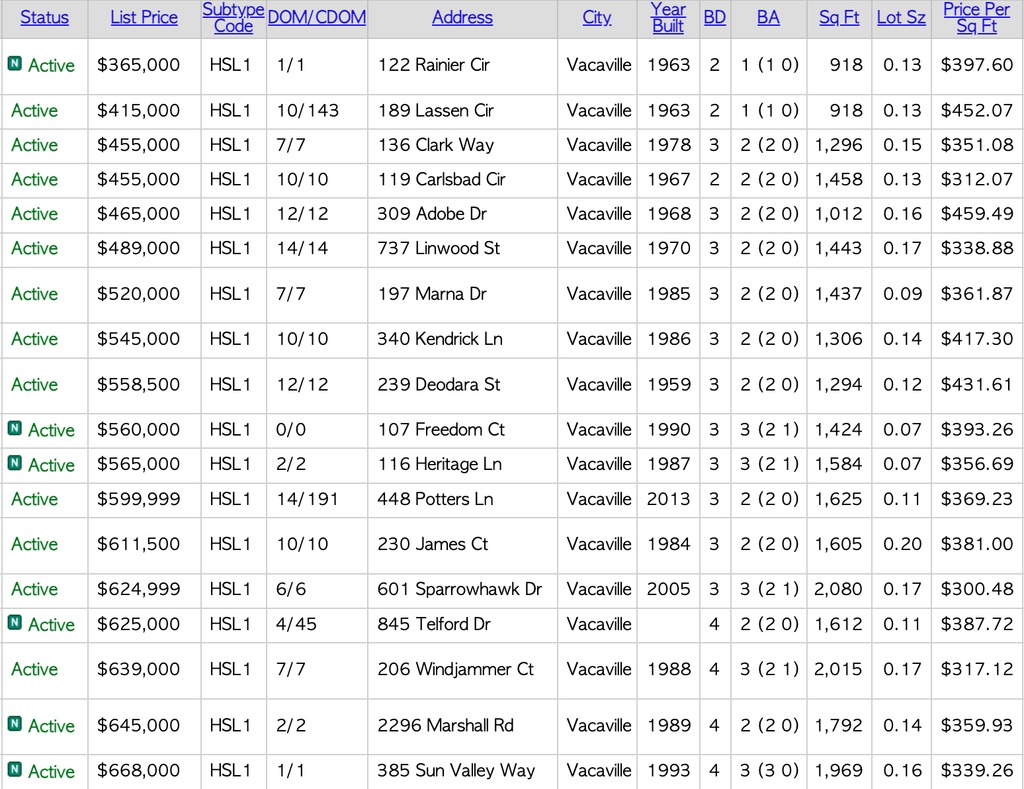Click the new badge on 385 Sun Valley Way listing
The image size is (1024, 789).
[x=14, y=771]
